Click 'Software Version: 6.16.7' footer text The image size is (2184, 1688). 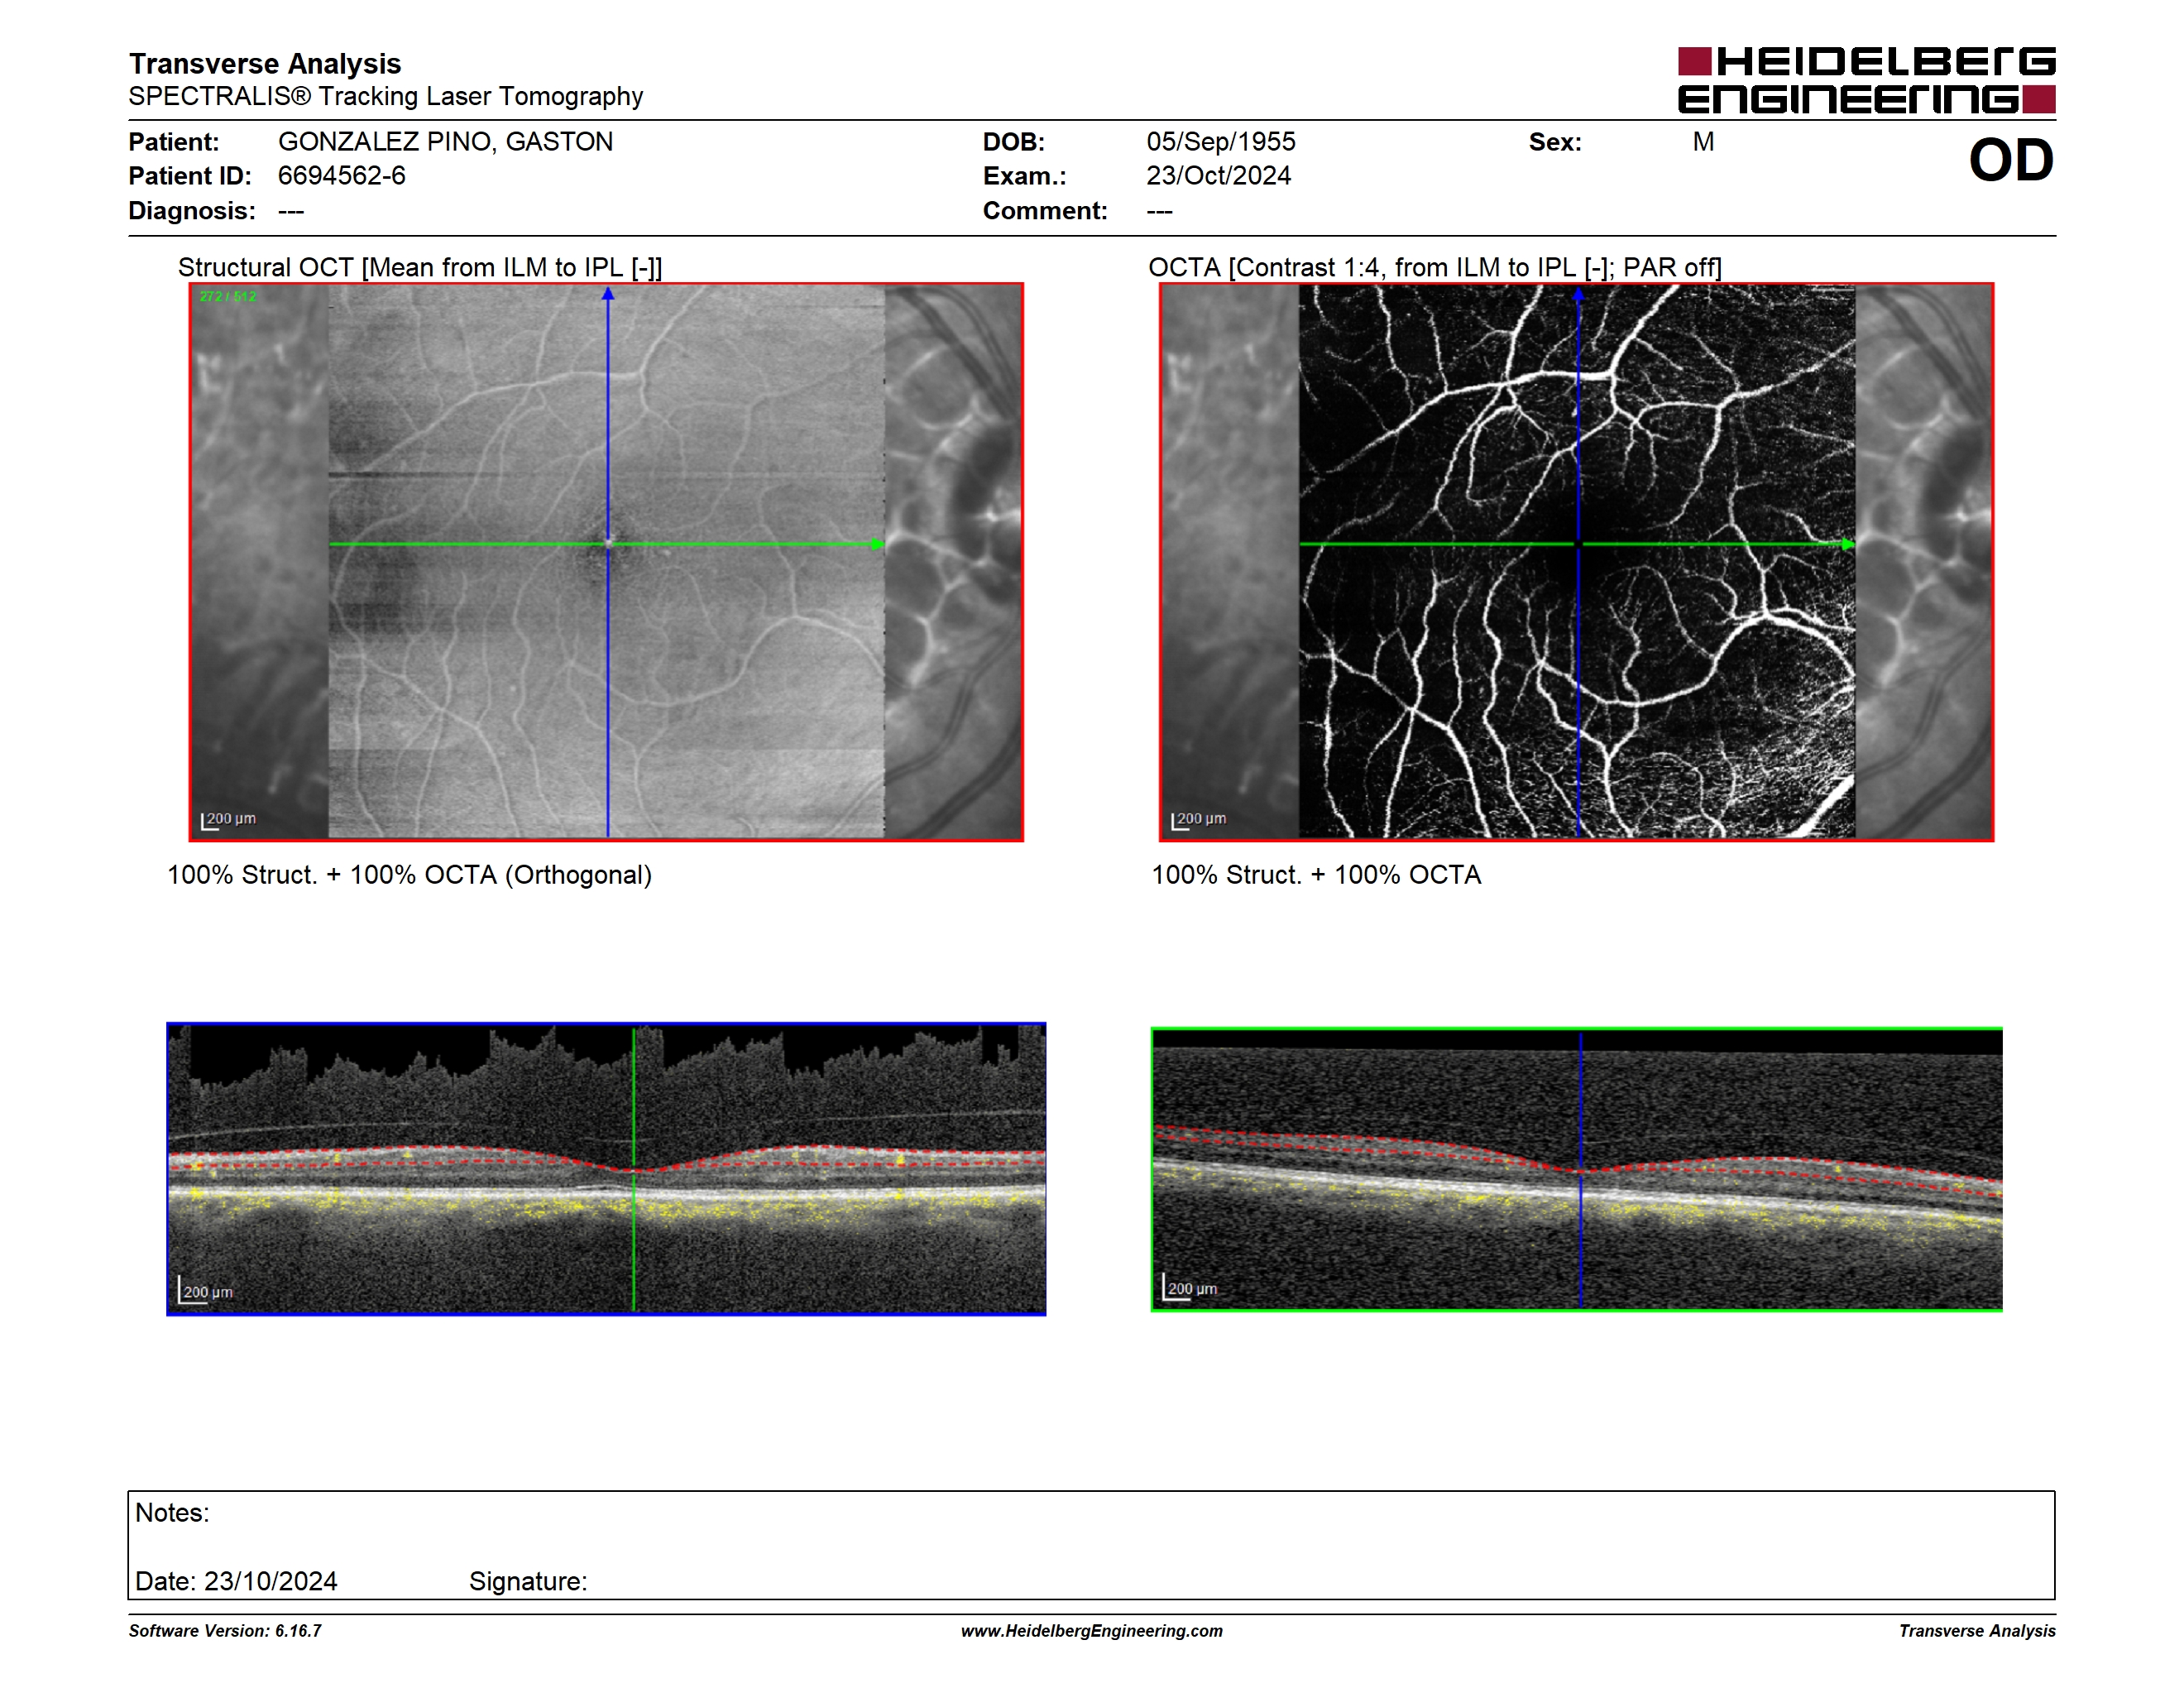click(x=225, y=1631)
